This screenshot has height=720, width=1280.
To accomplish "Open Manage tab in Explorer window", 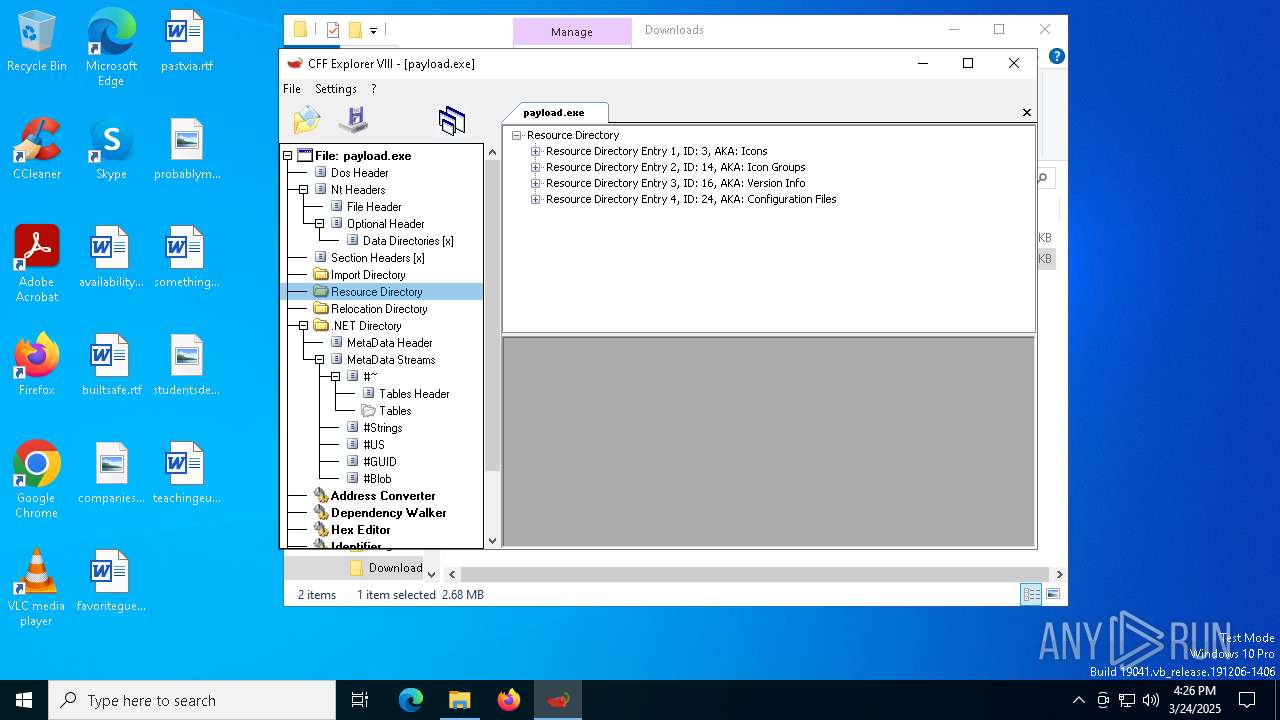I will [572, 32].
